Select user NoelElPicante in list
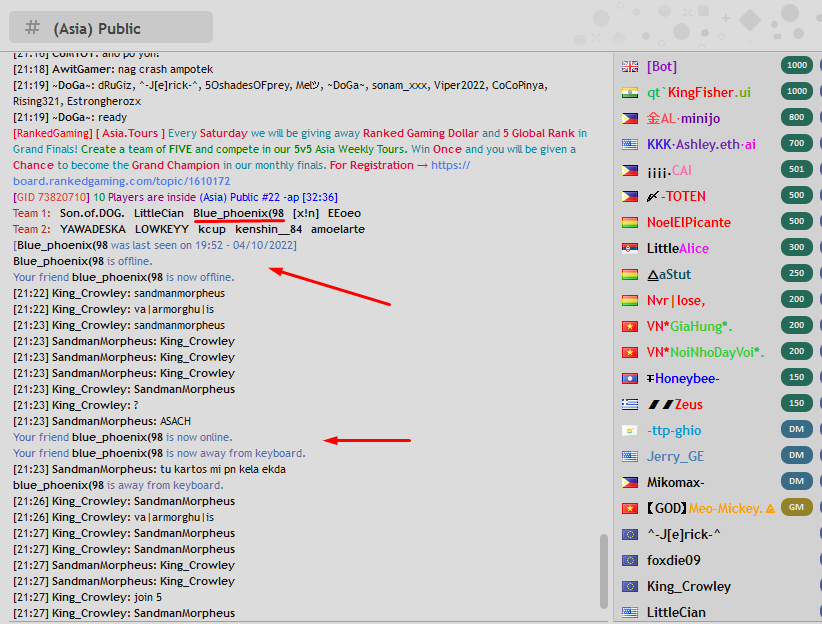Viewport: 822px width, 624px height. tap(688, 222)
